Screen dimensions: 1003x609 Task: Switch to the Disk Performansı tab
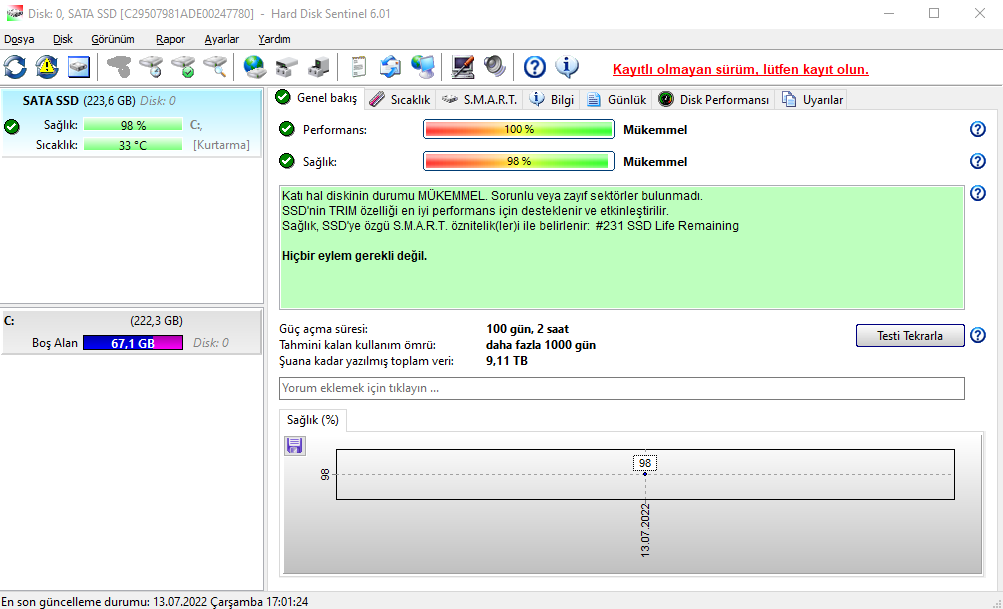713,100
